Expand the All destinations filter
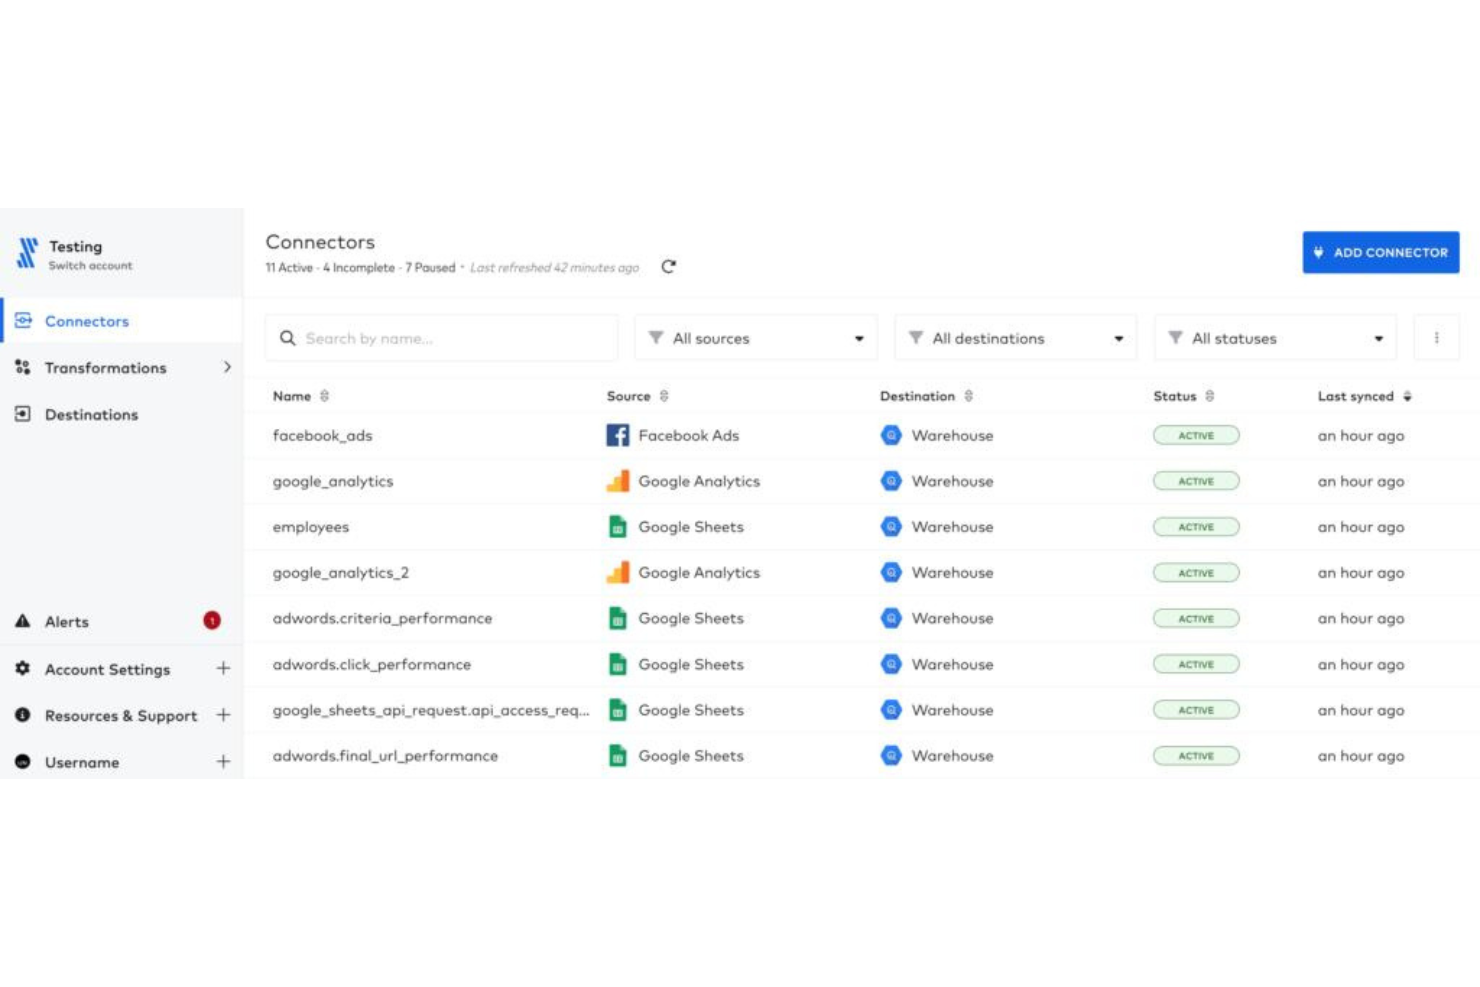The height and width of the screenshot is (987, 1480). pos(1015,338)
